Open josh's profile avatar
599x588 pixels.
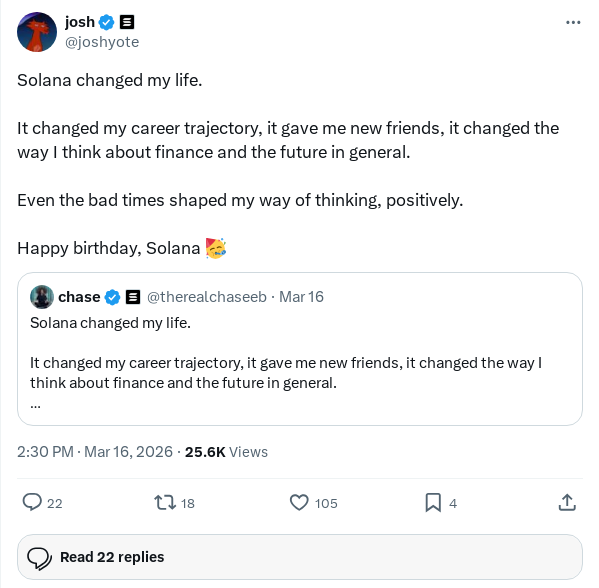pos(37,32)
